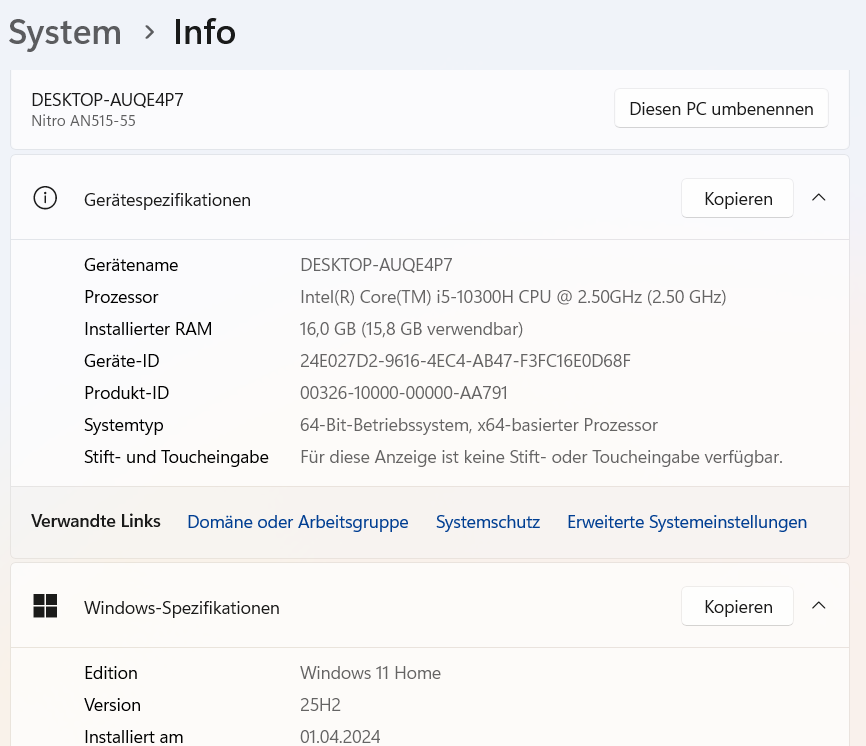
Task: Click the Gerätespezifikationen heading
Action: (167, 200)
